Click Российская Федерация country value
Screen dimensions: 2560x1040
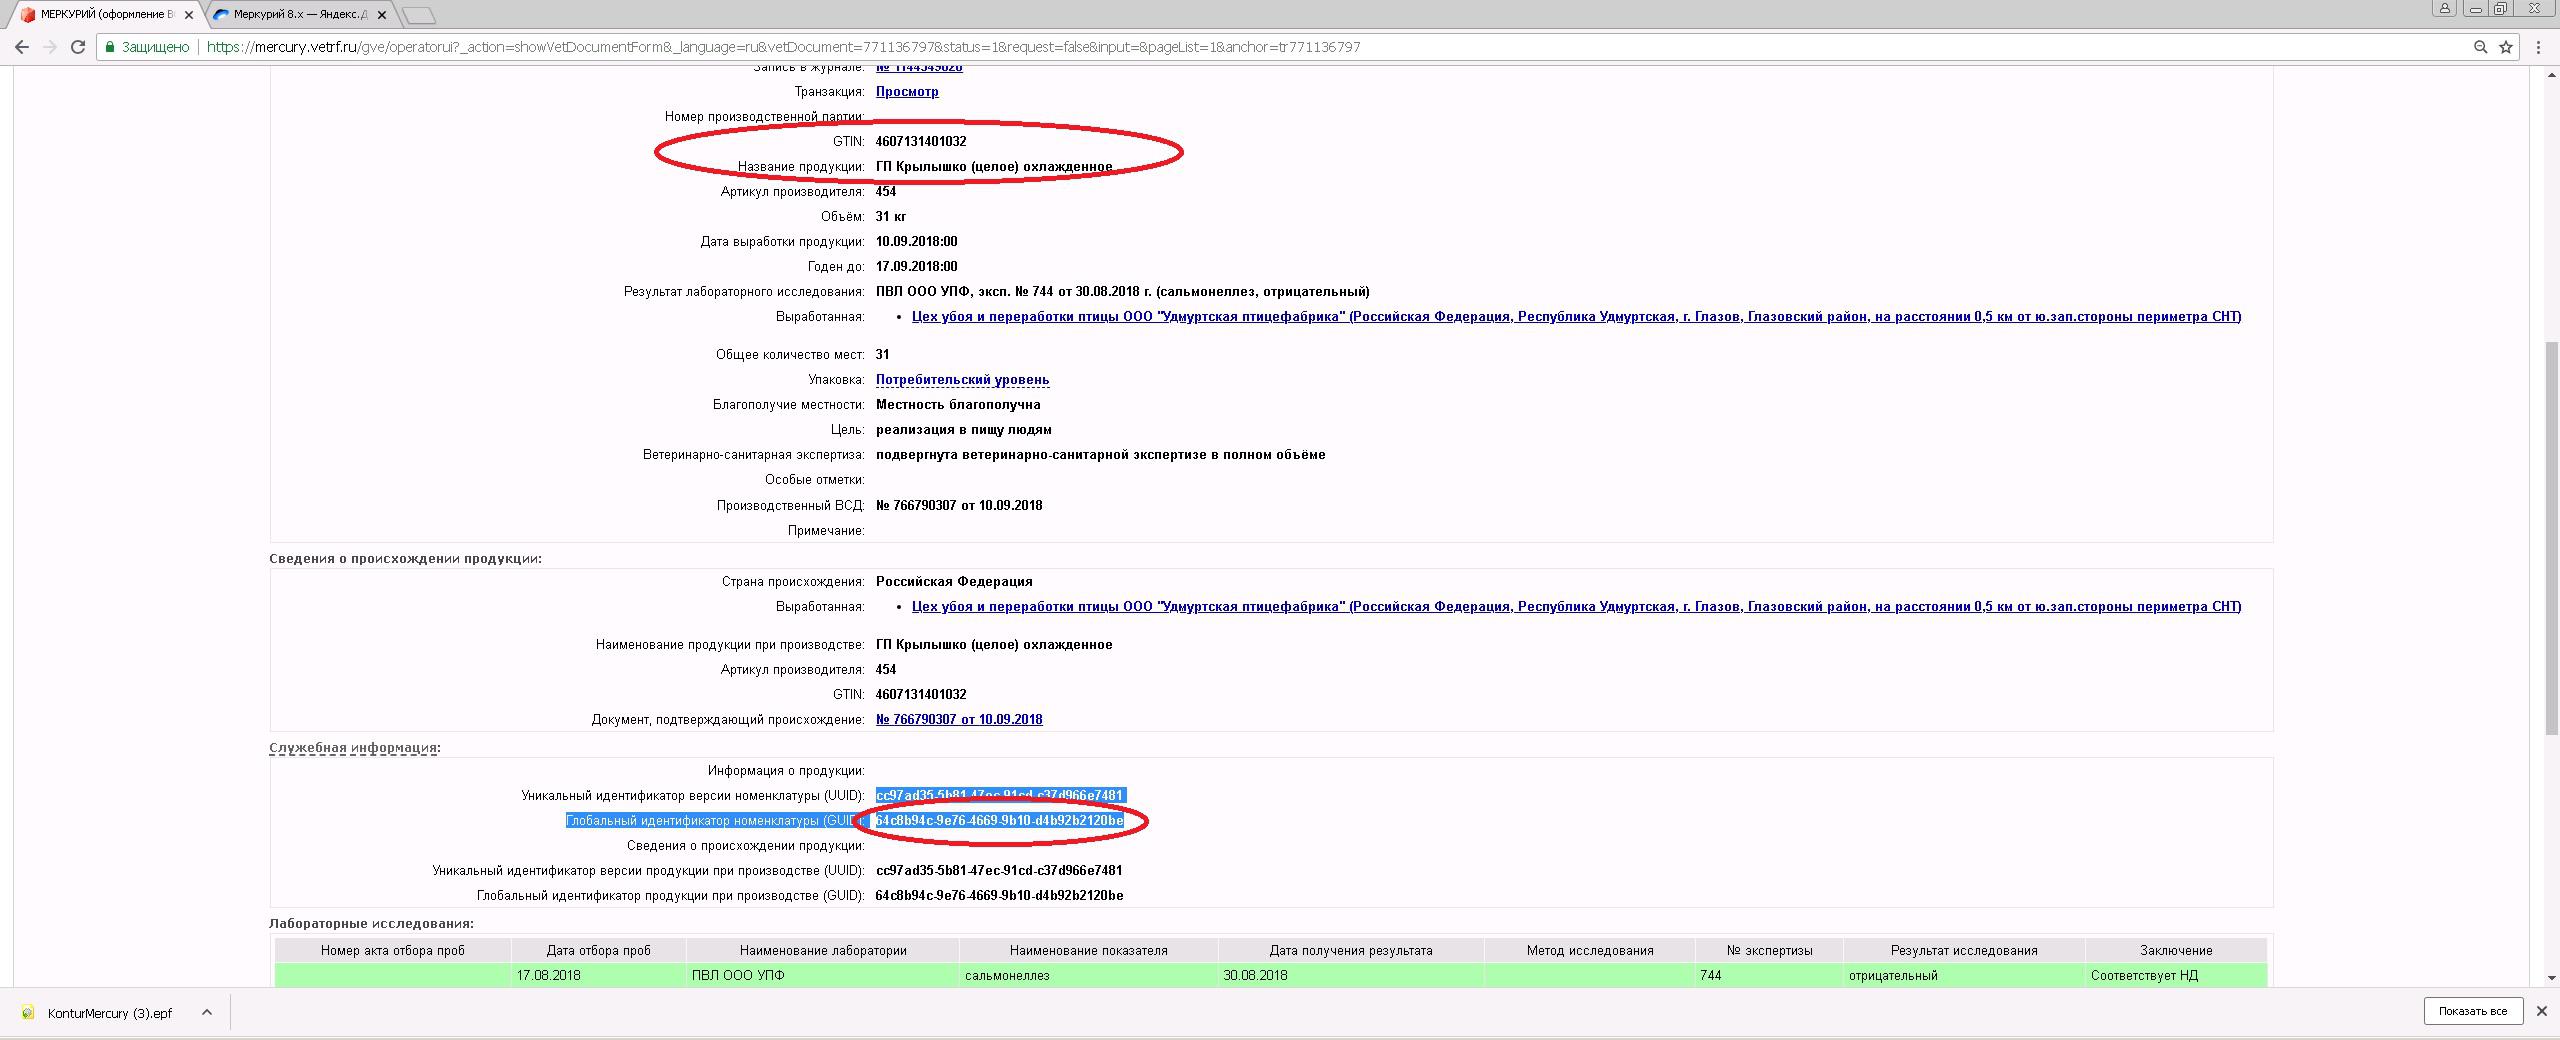[954, 581]
